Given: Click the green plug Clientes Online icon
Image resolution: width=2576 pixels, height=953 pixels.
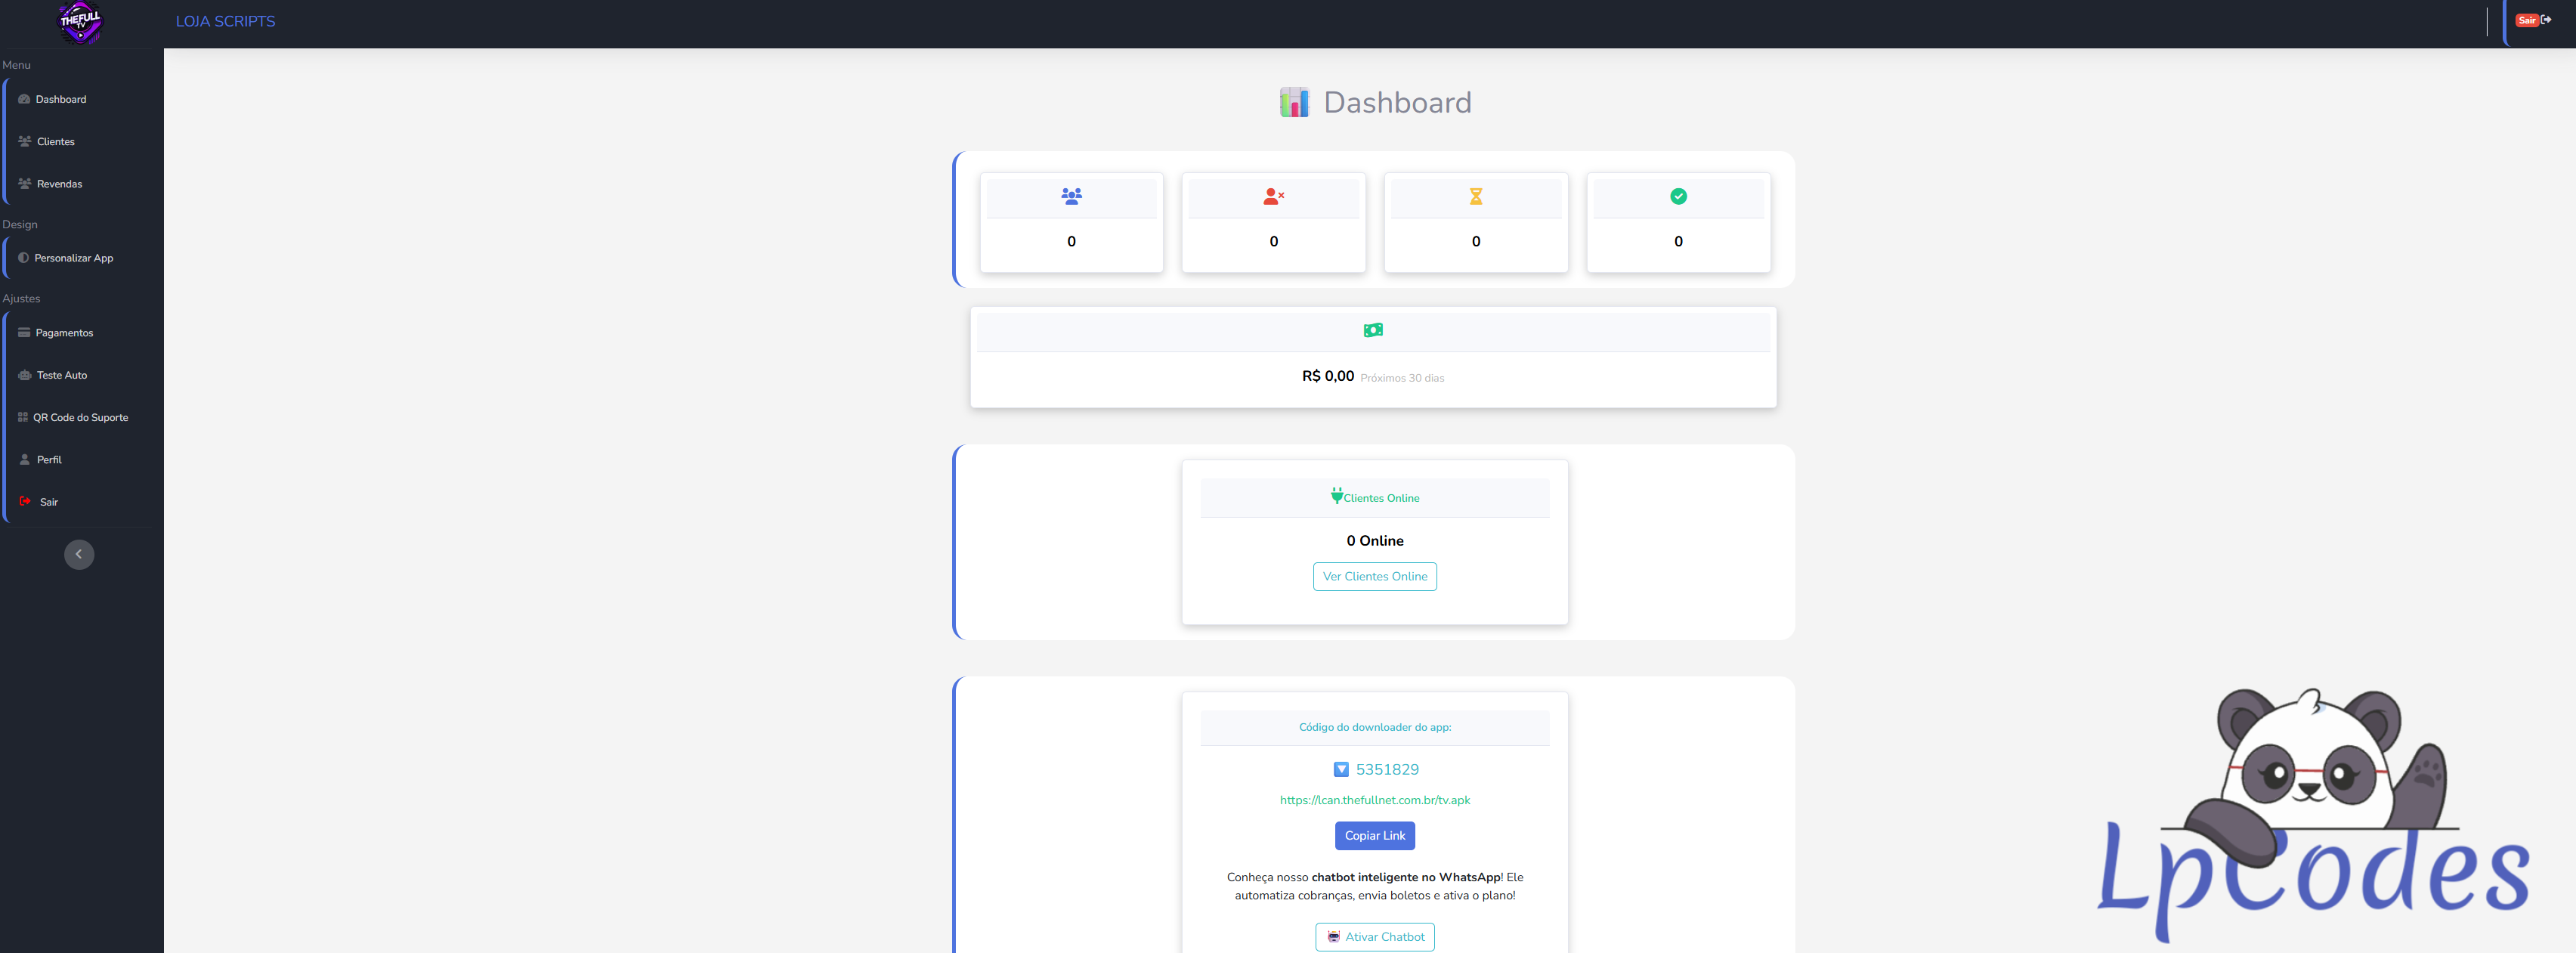Looking at the screenshot, I should (x=1336, y=495).
